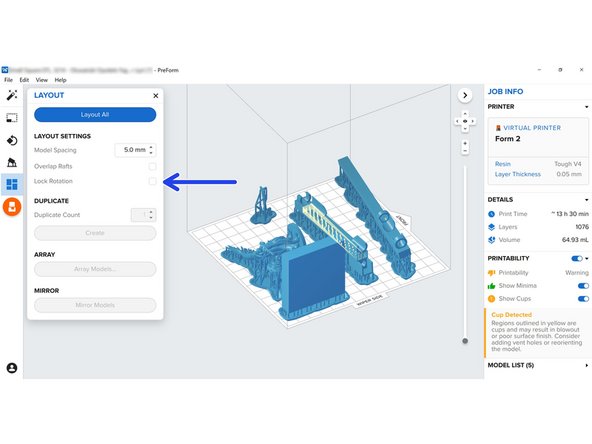Viewport: 592px width, 444px height.
Task: Increase Model Spacing with up stepper arrow
Action: click(x=151, y=147)
